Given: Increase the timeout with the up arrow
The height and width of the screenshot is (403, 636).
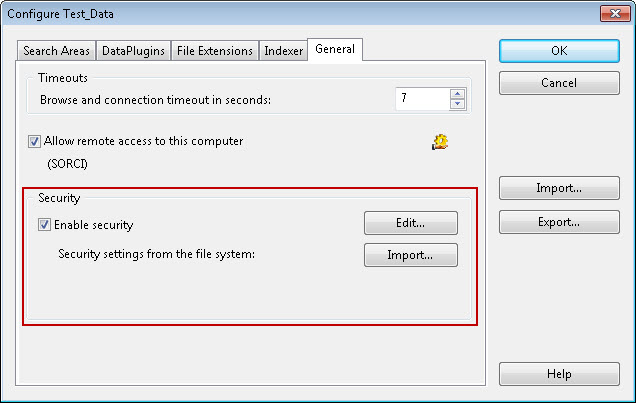Looking at the screenshot, I should click(458, 94).
